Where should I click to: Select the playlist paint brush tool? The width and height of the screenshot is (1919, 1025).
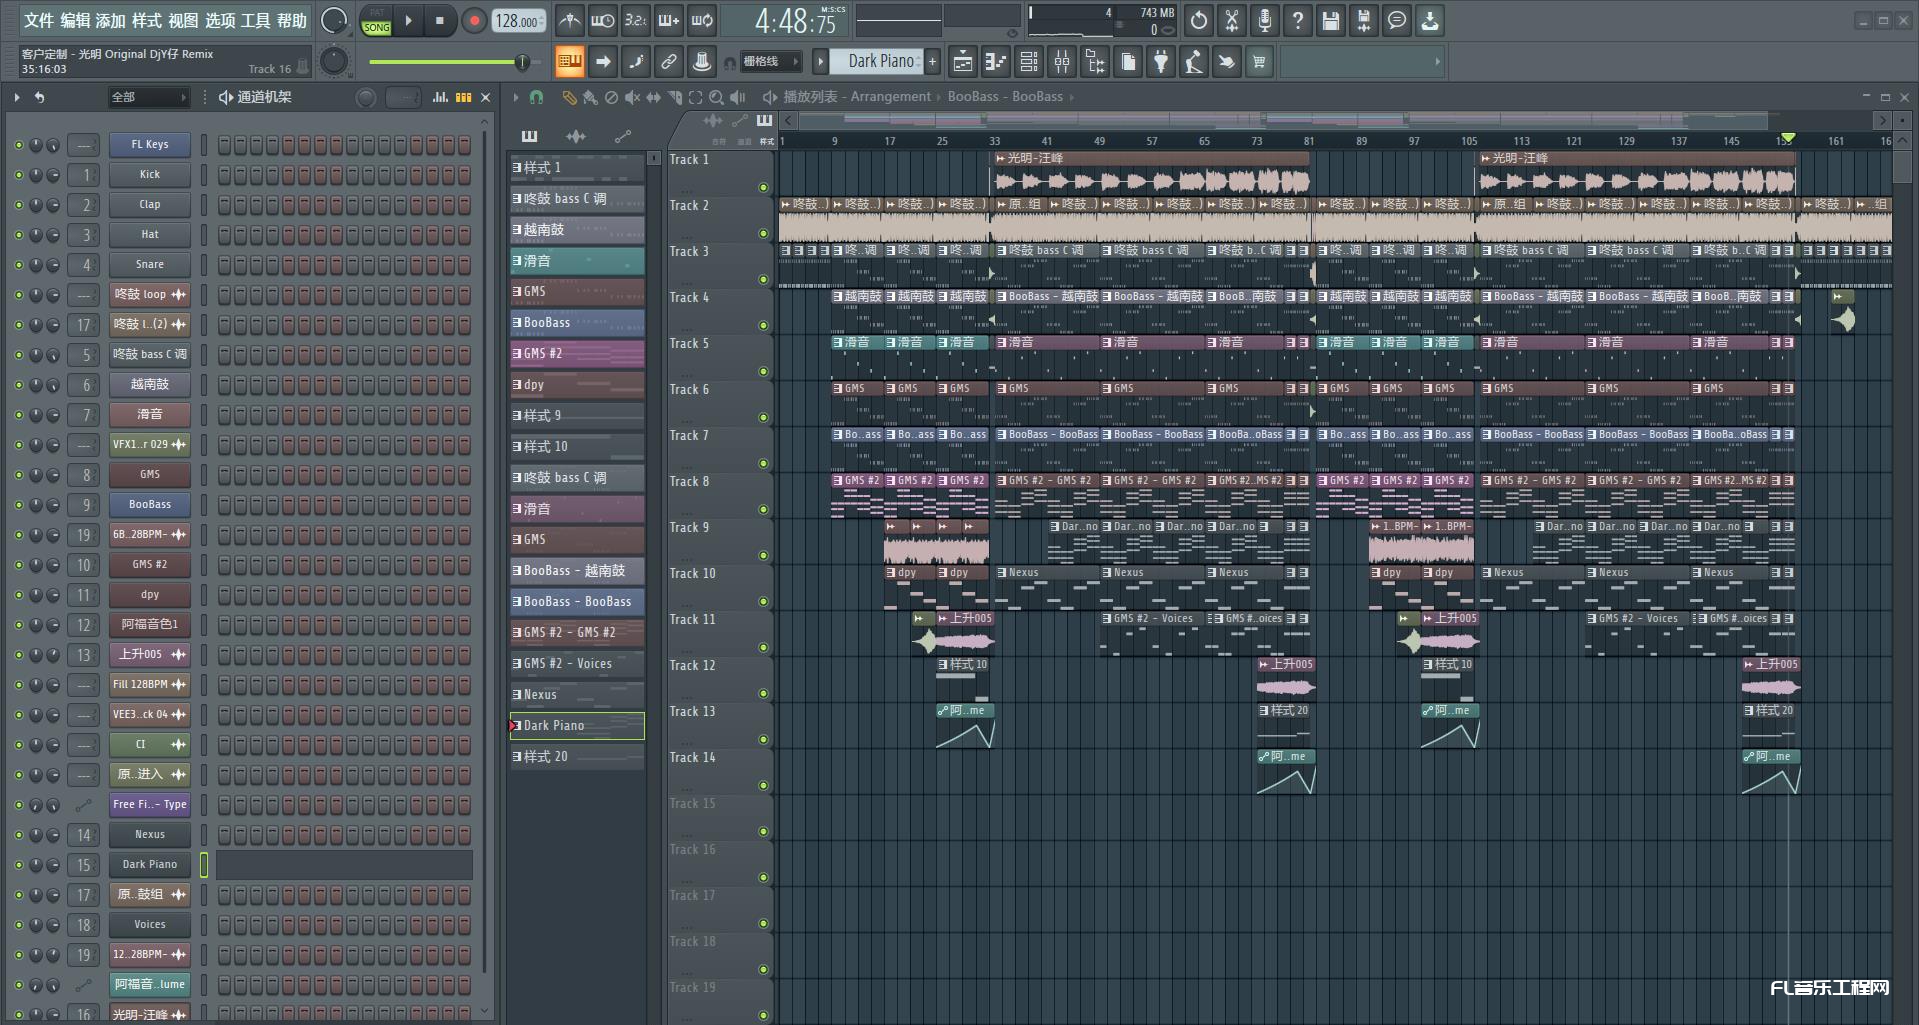coord(590,97)
